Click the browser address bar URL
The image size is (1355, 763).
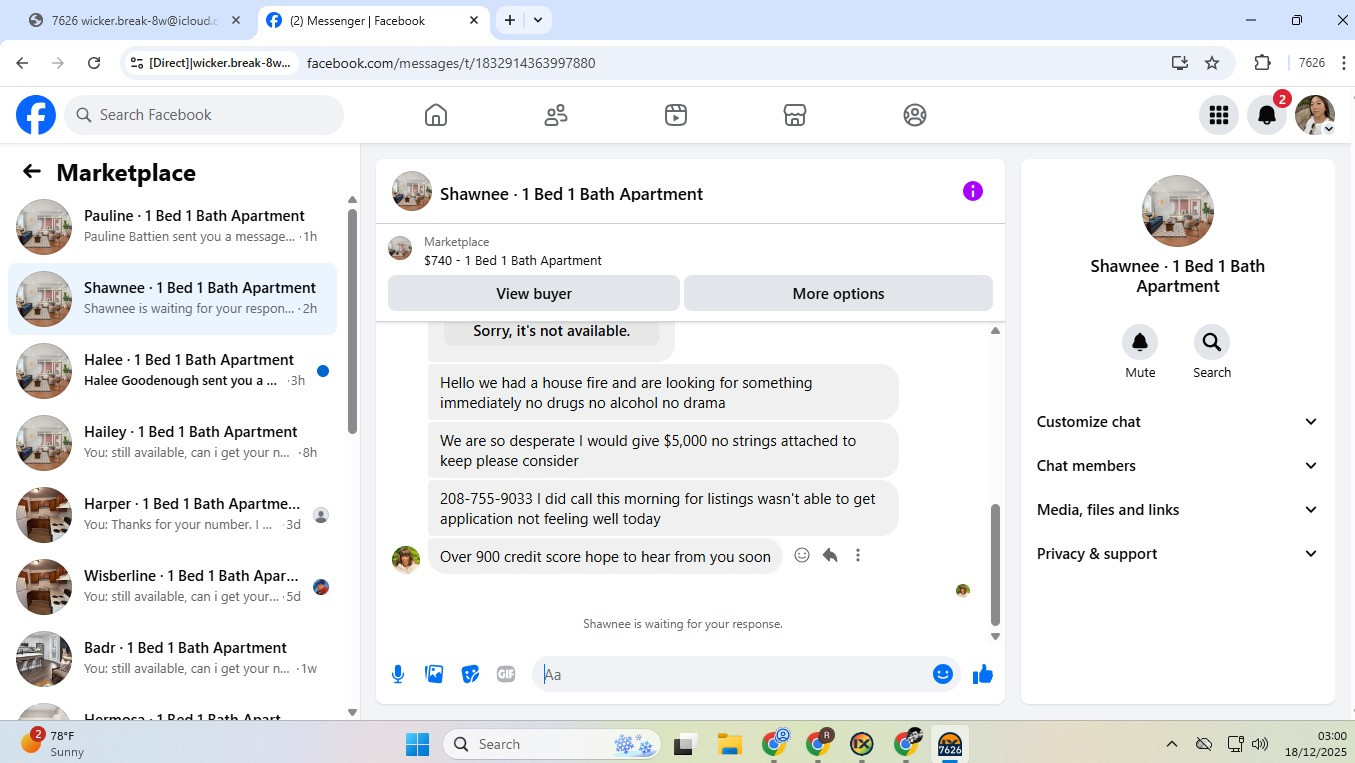(451, 63)
